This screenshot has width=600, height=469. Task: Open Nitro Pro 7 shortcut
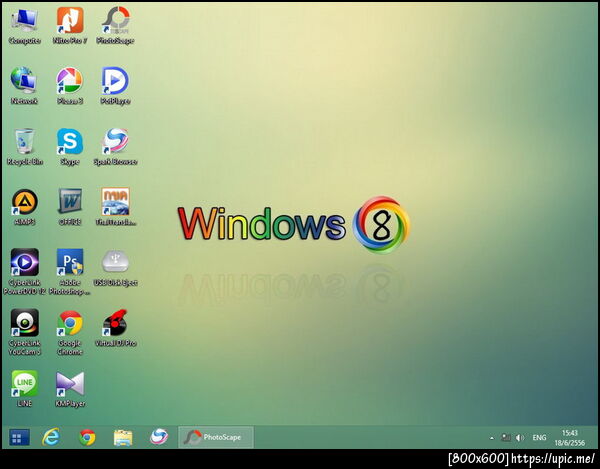(x=70, y=25)
